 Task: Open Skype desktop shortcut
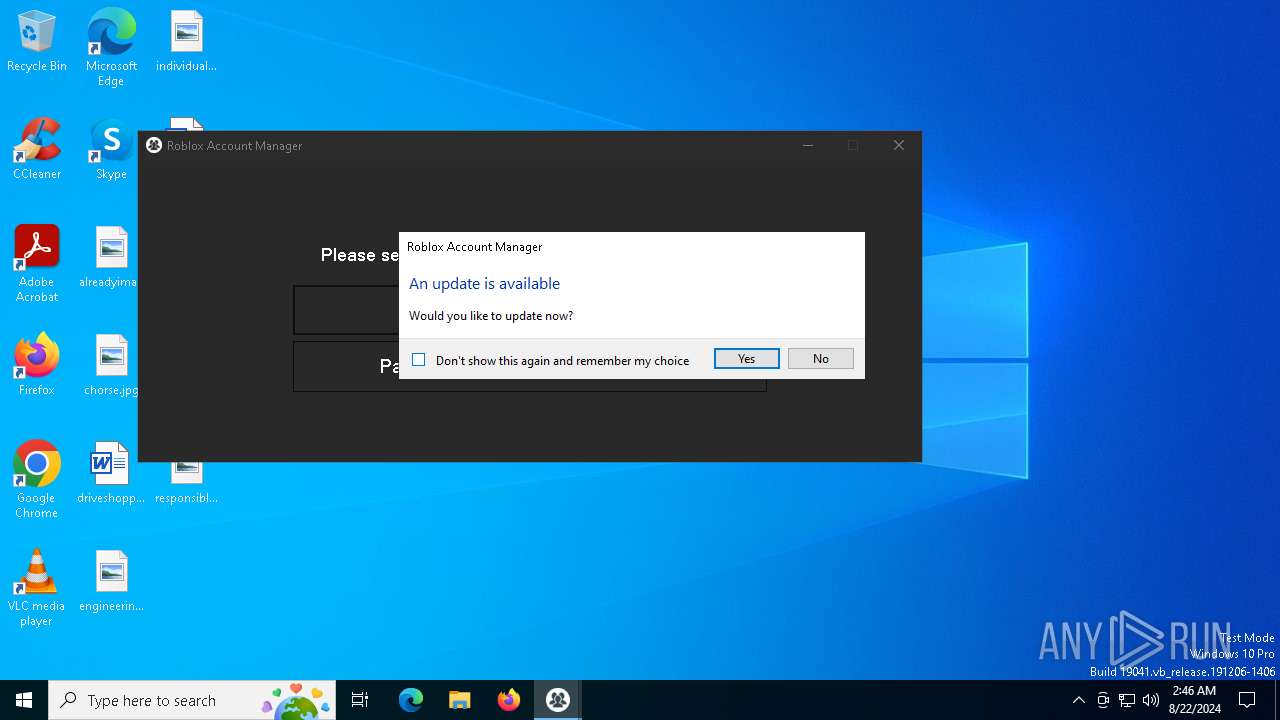[111, 150]
